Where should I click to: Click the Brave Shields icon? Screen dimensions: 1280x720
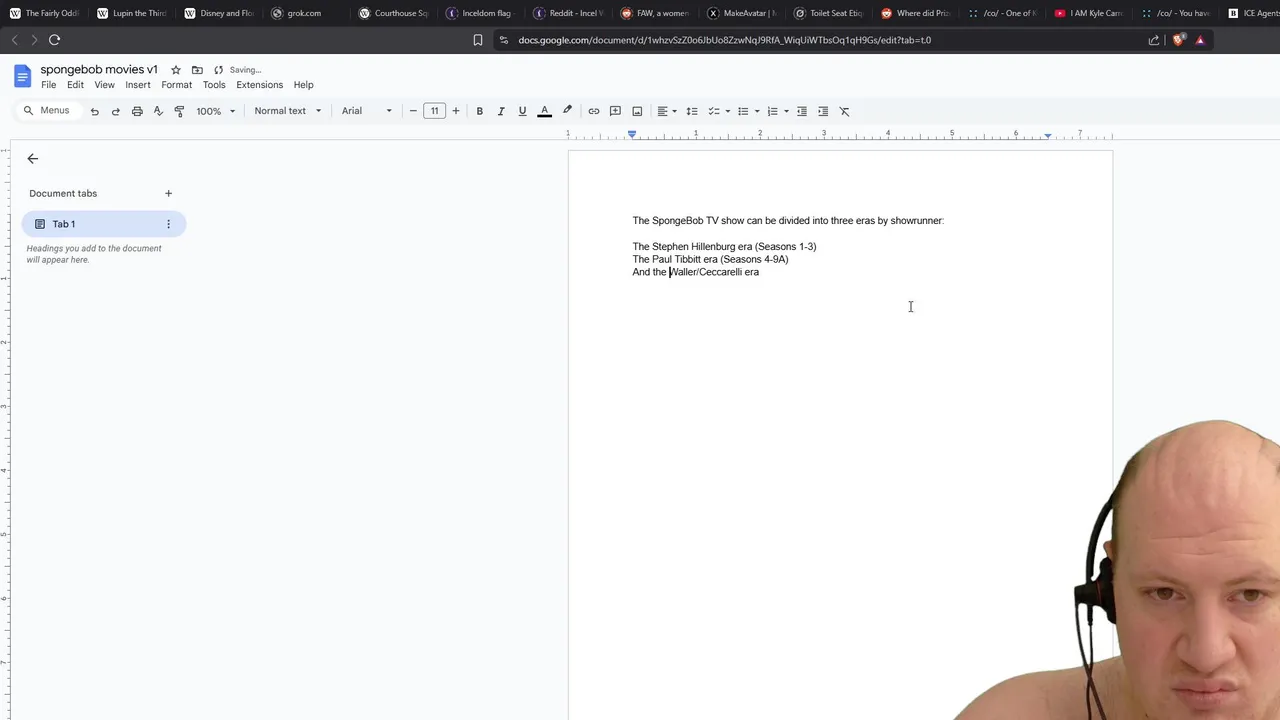(x=1178, y=40)
